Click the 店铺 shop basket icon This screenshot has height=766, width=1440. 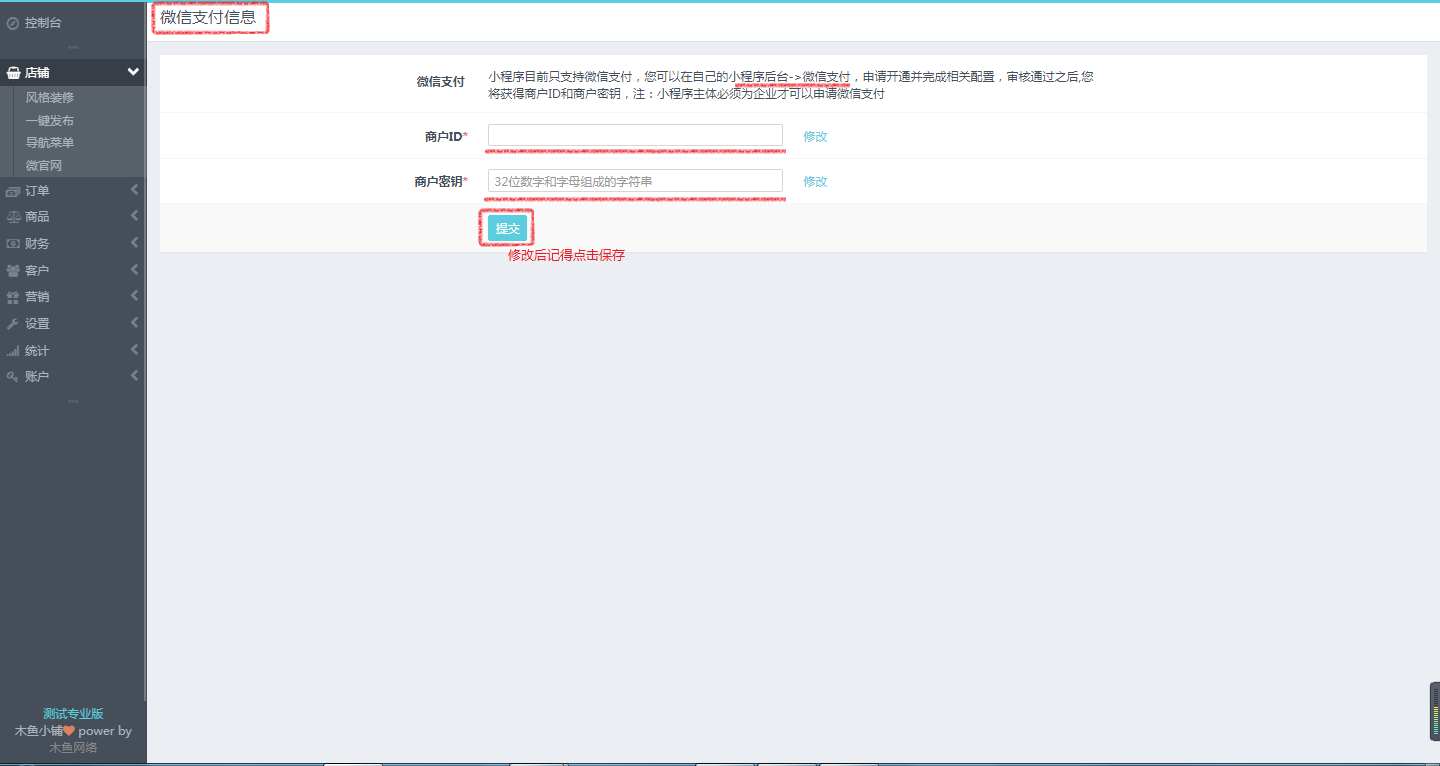coord(13,73)
